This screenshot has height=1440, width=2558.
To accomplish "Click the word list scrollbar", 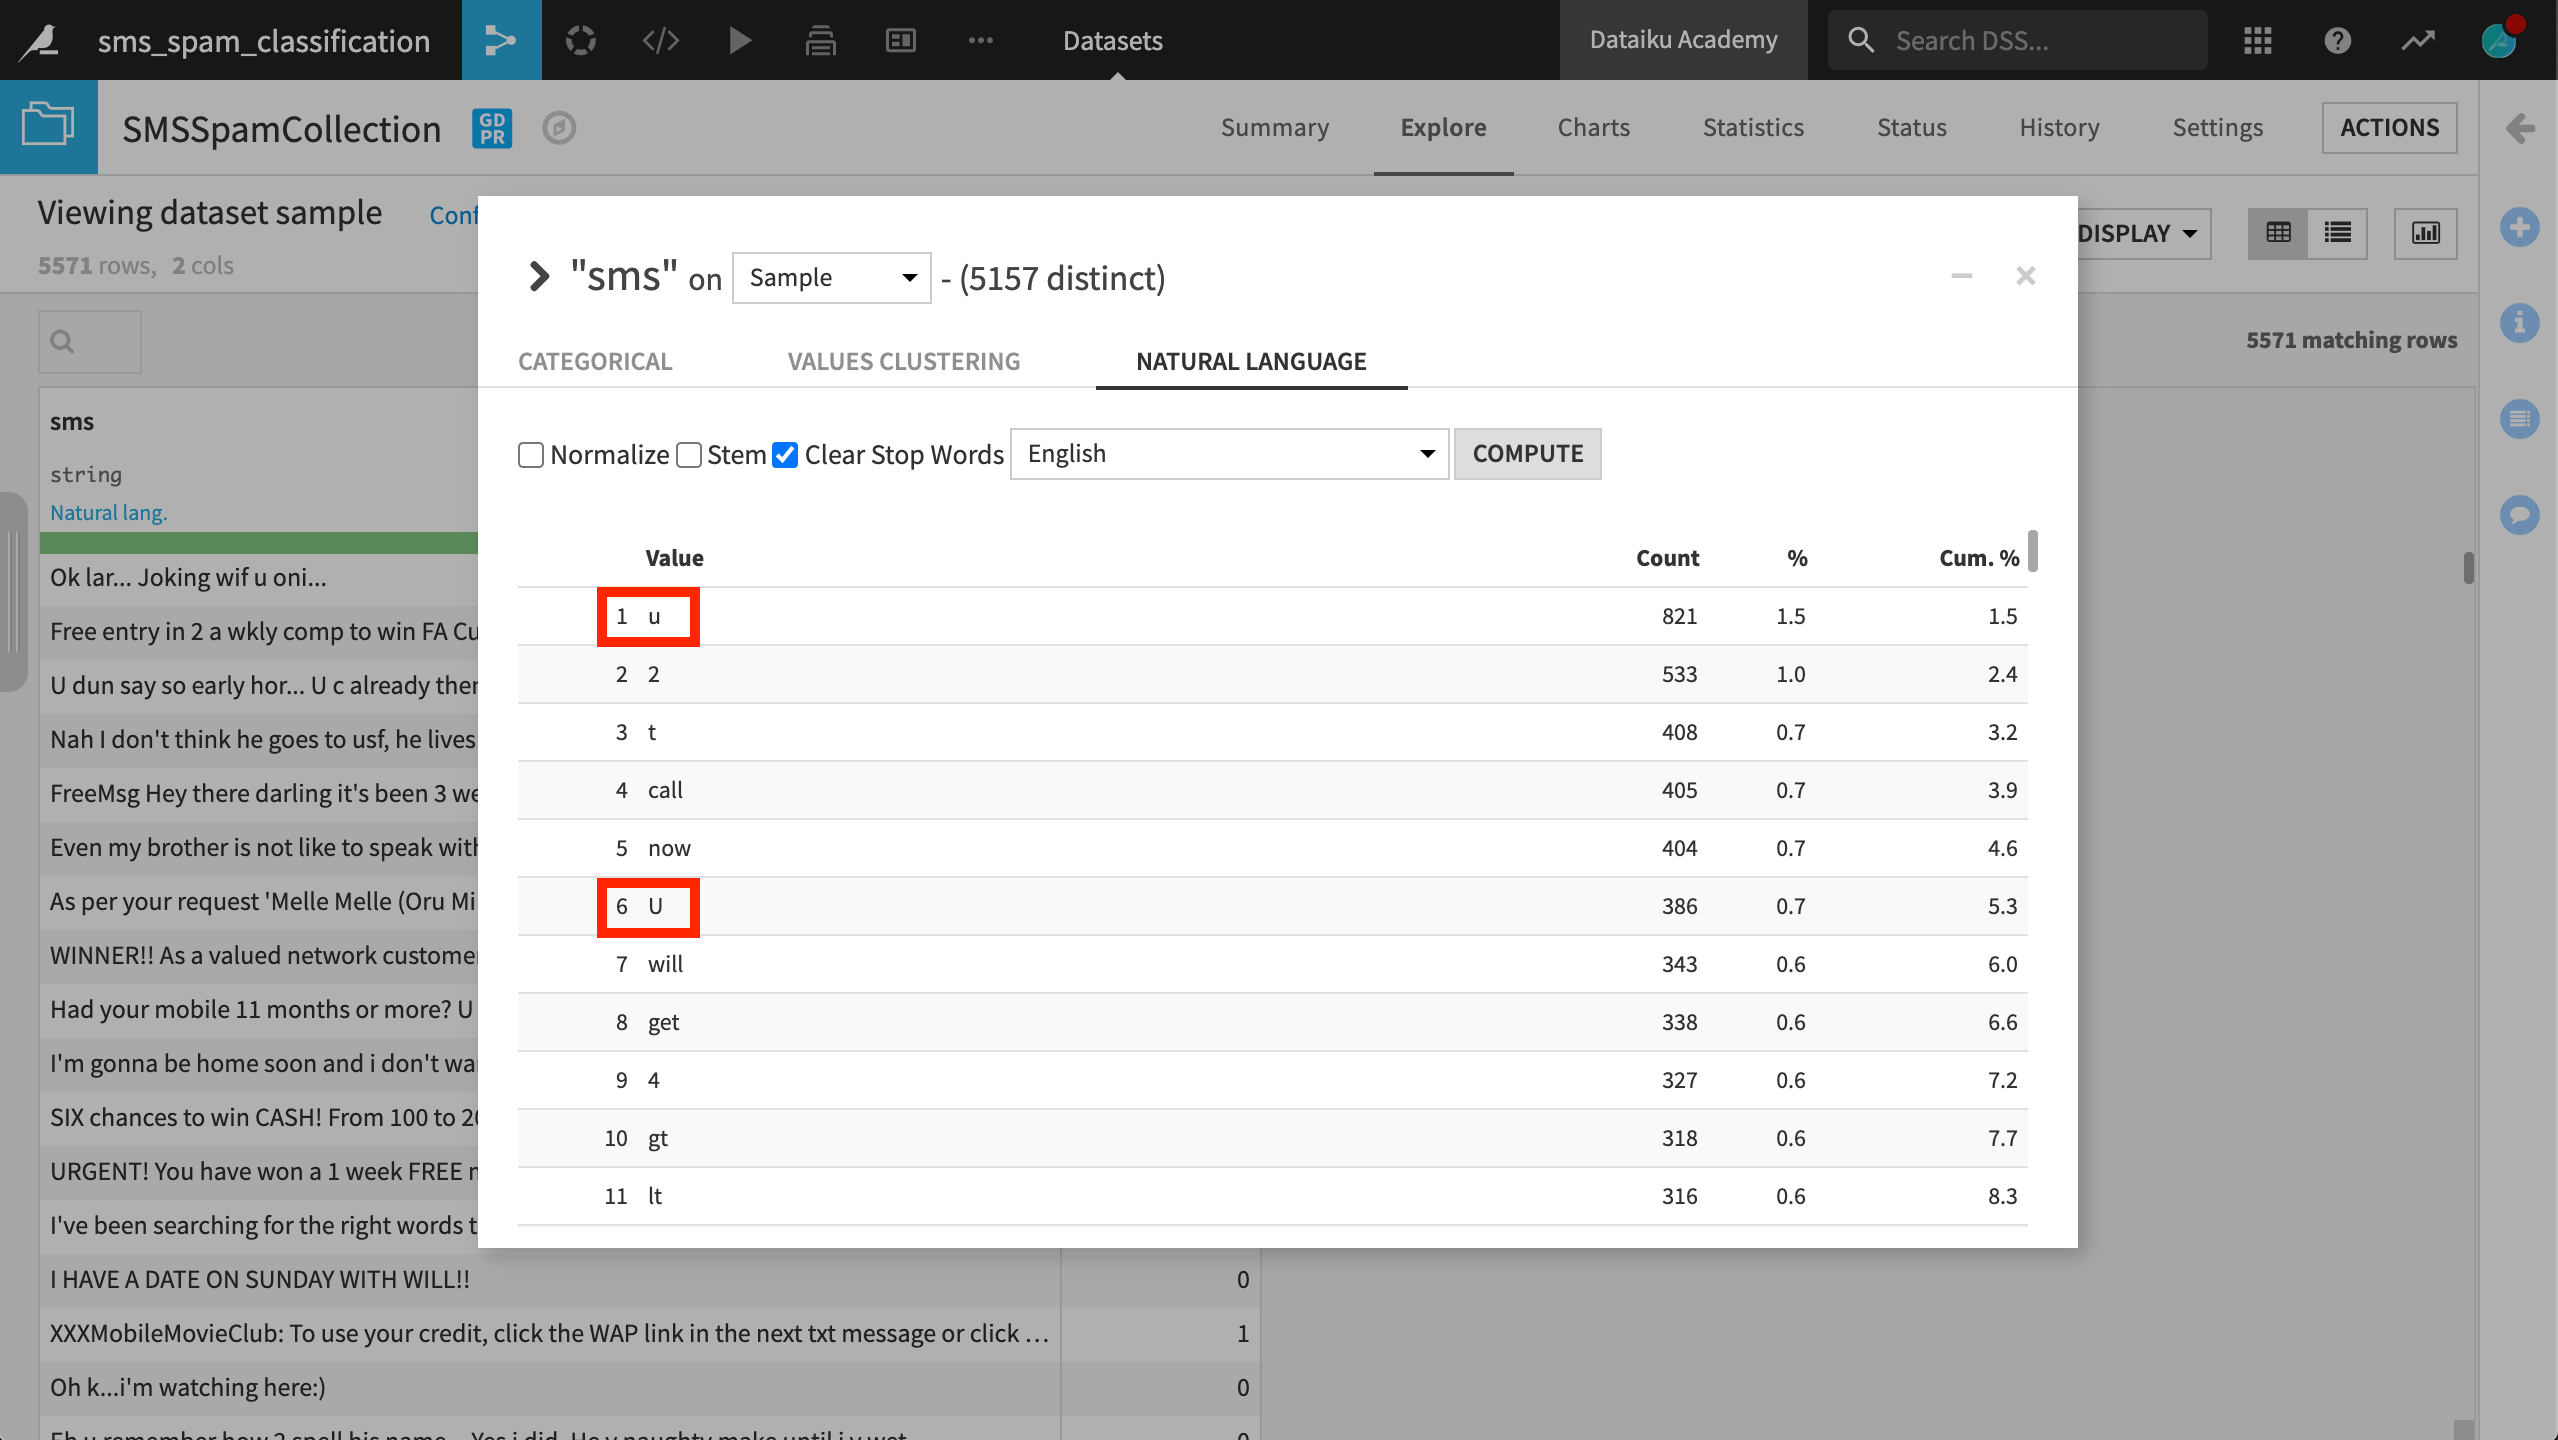I will 2033,552.
